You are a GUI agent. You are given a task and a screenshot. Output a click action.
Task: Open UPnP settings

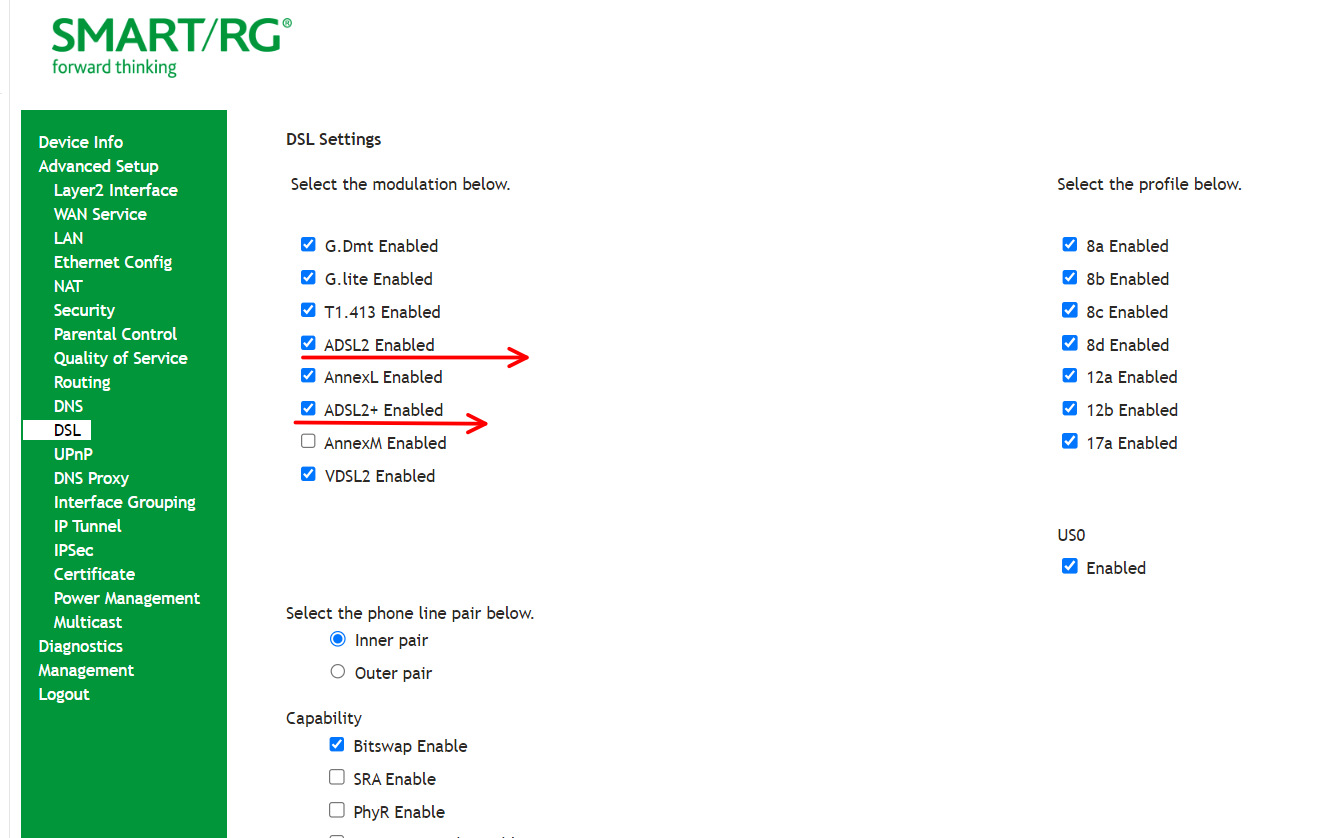pyautogui.click(x=73, y=454)
